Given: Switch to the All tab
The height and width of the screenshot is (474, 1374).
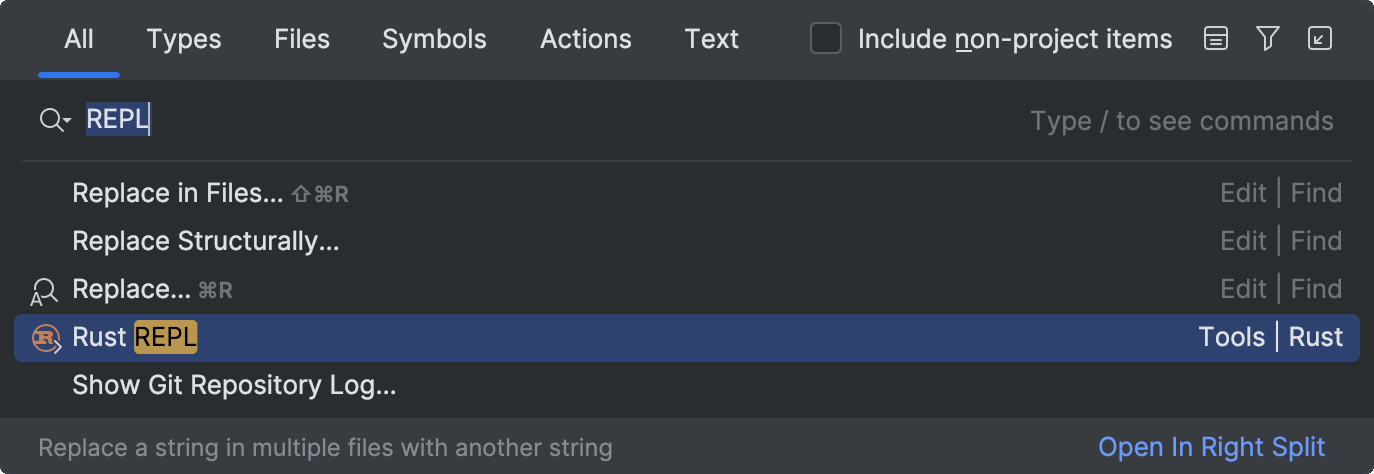Looking at the screenshot, I should point(79,39).
